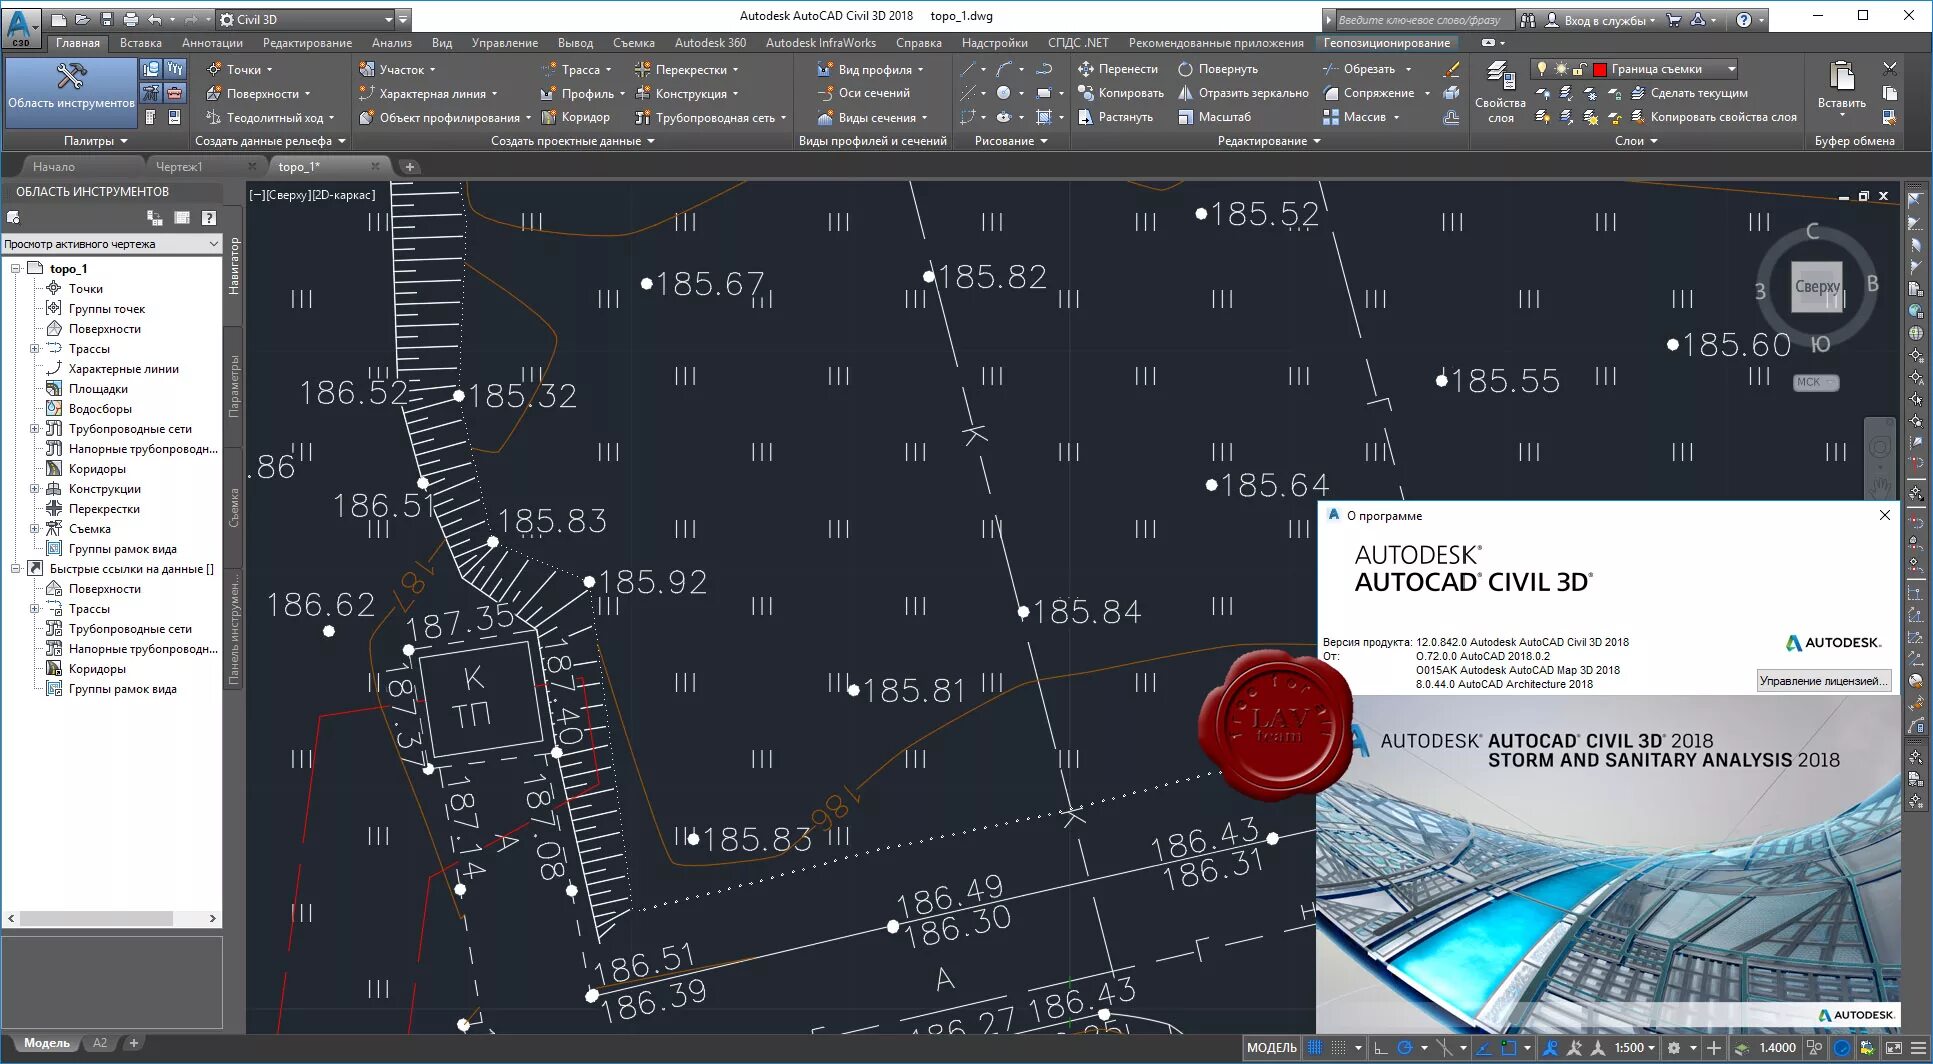Image resolution: width=1933 pixels, height=1064 pixels.
Task: Open the Оси сечений sample lines tool
Action: 863,93
